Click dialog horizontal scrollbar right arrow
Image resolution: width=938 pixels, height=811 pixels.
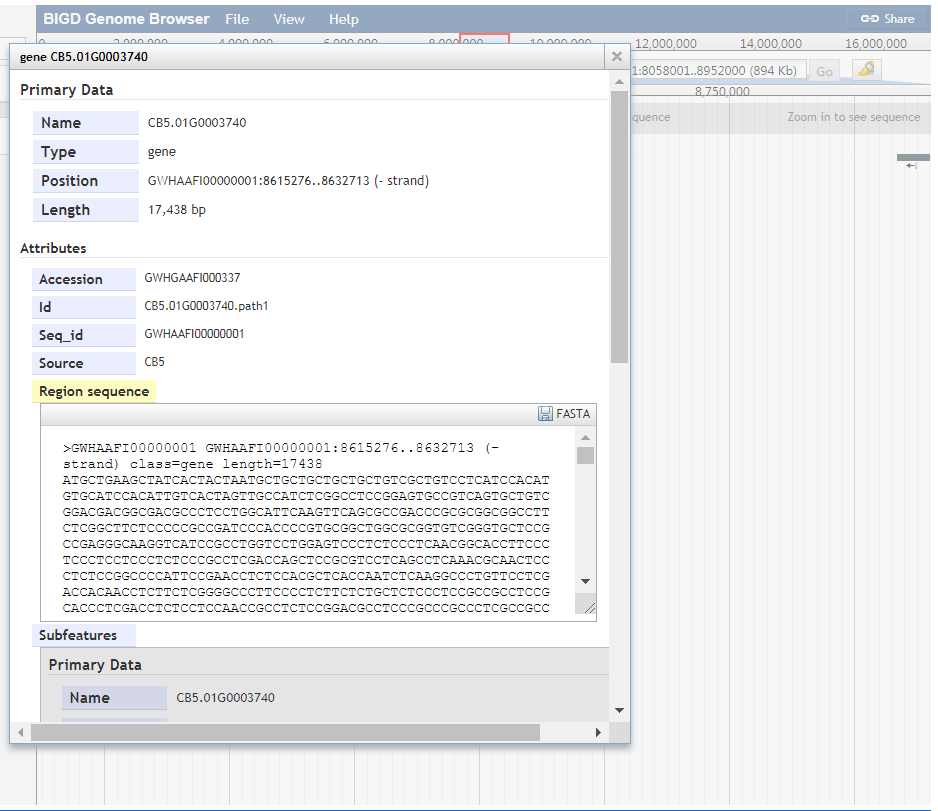pos(599,733)
